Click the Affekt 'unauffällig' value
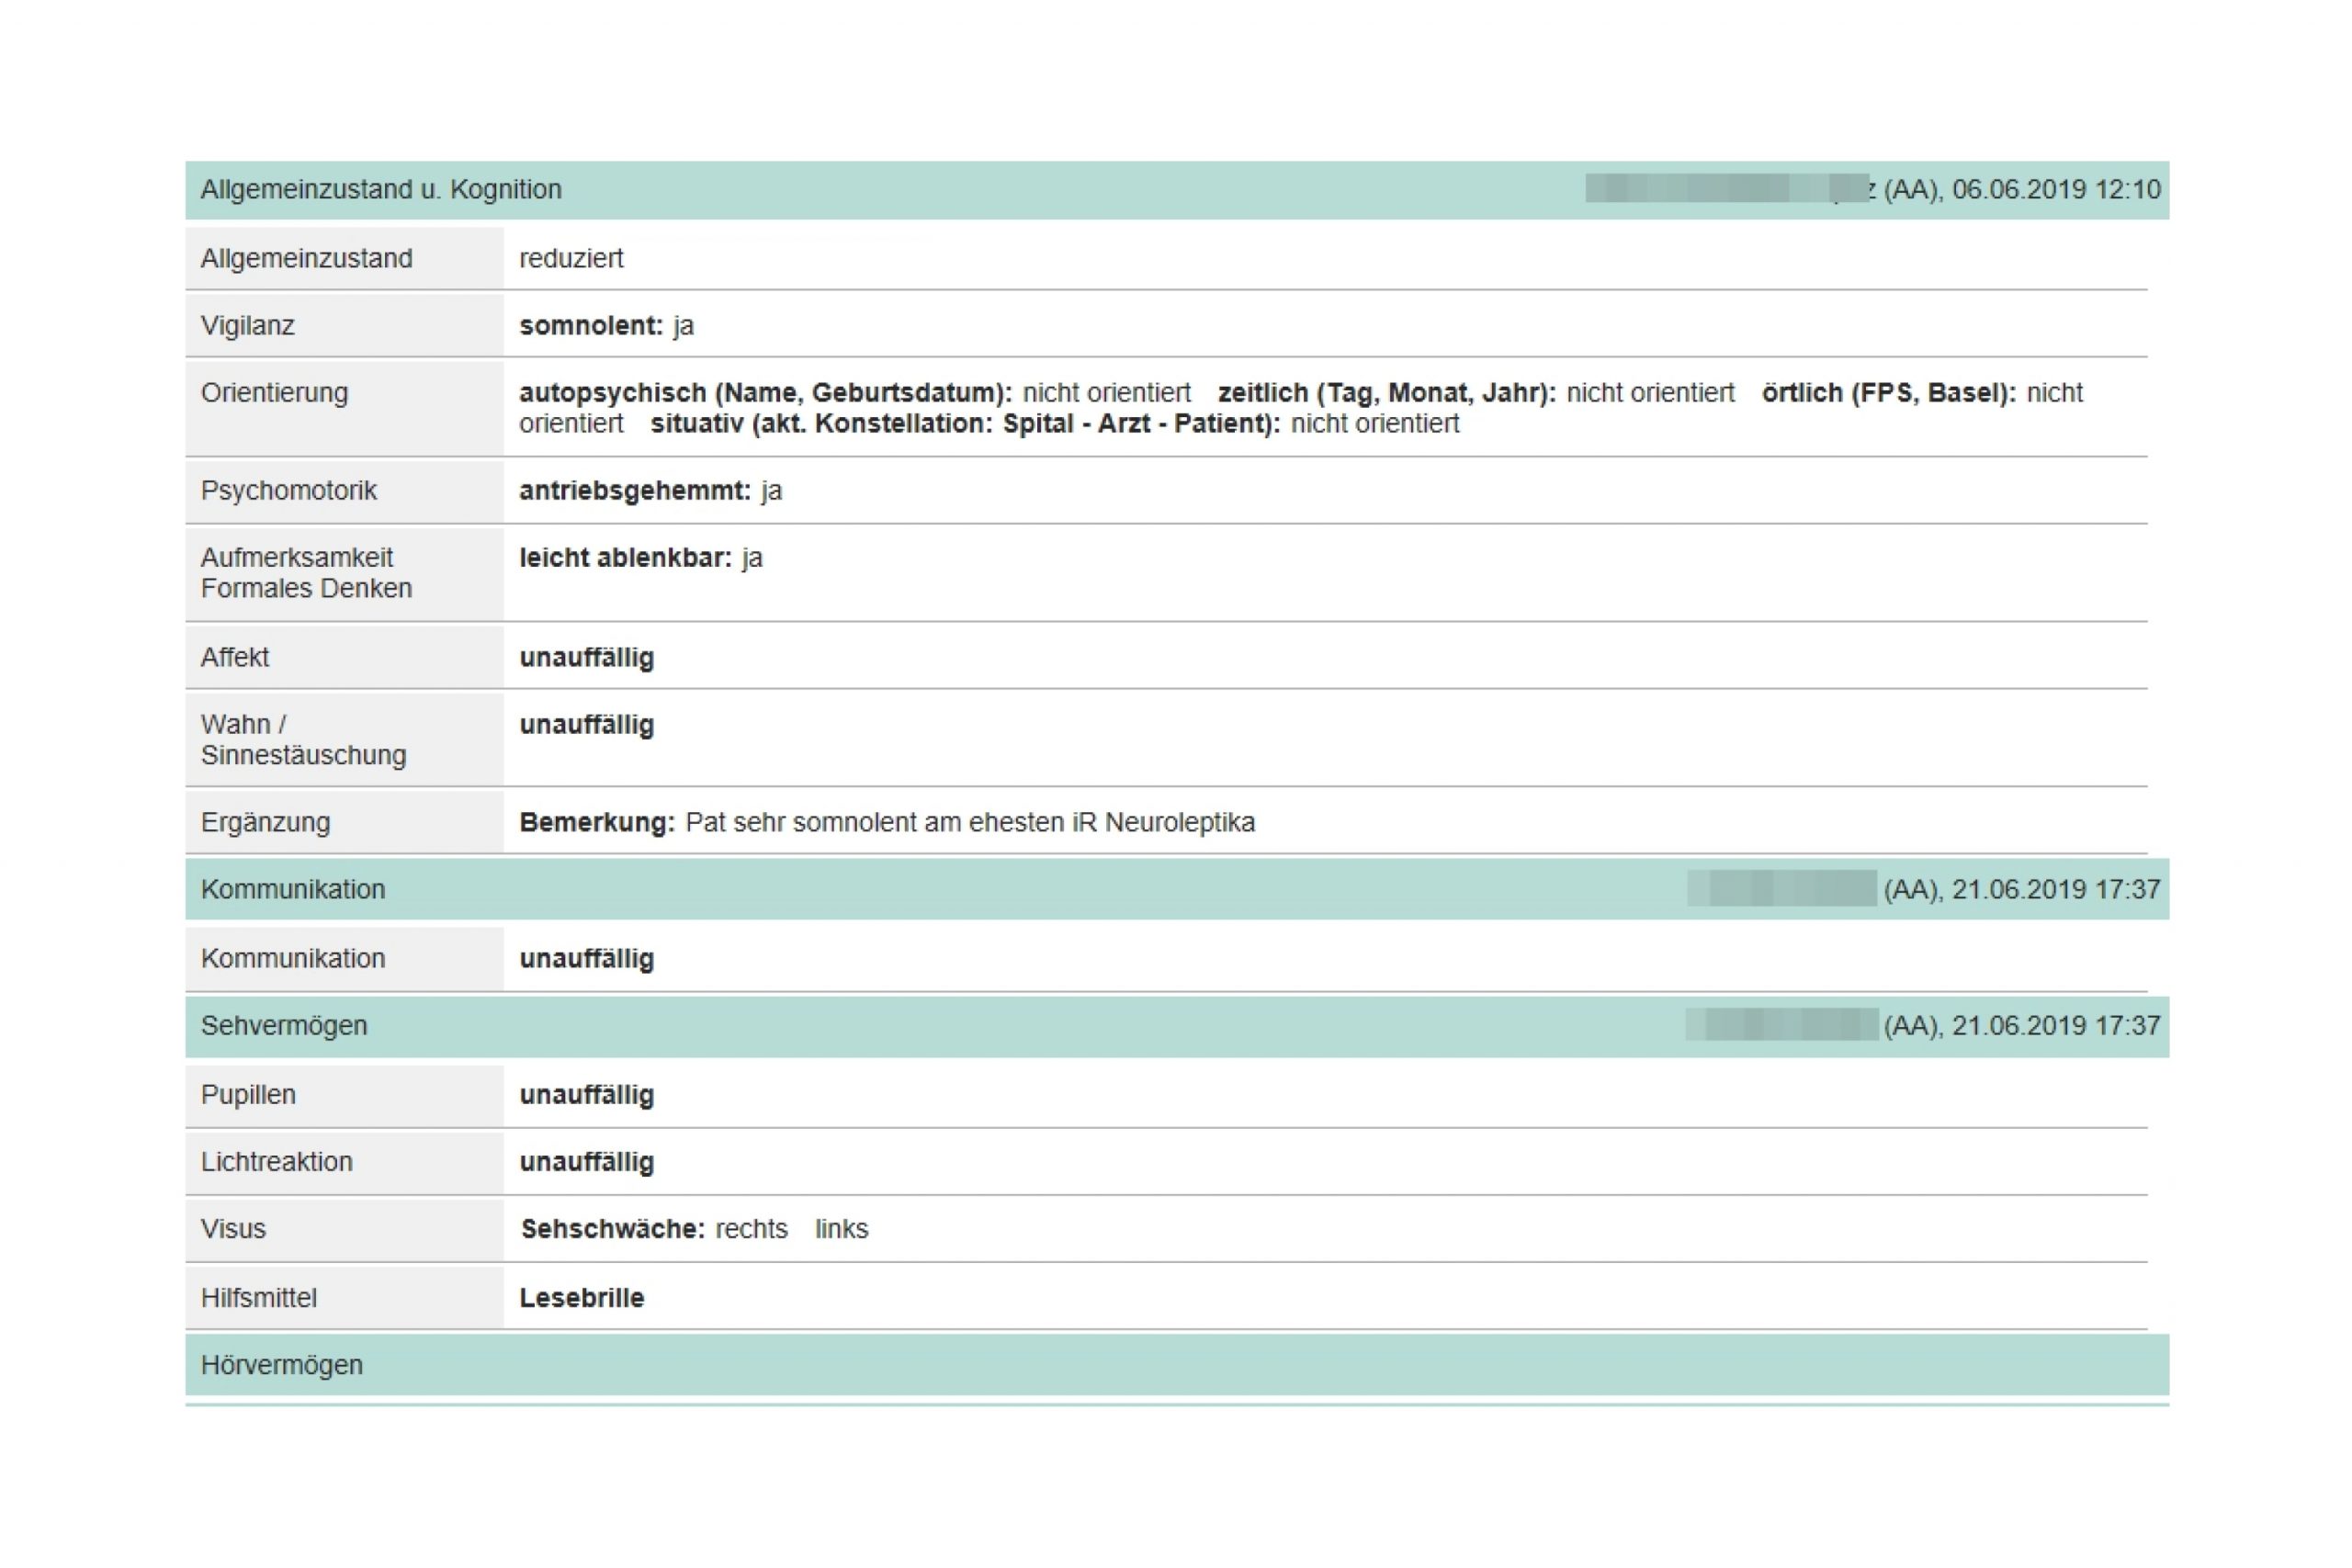 tap(587, 657)
